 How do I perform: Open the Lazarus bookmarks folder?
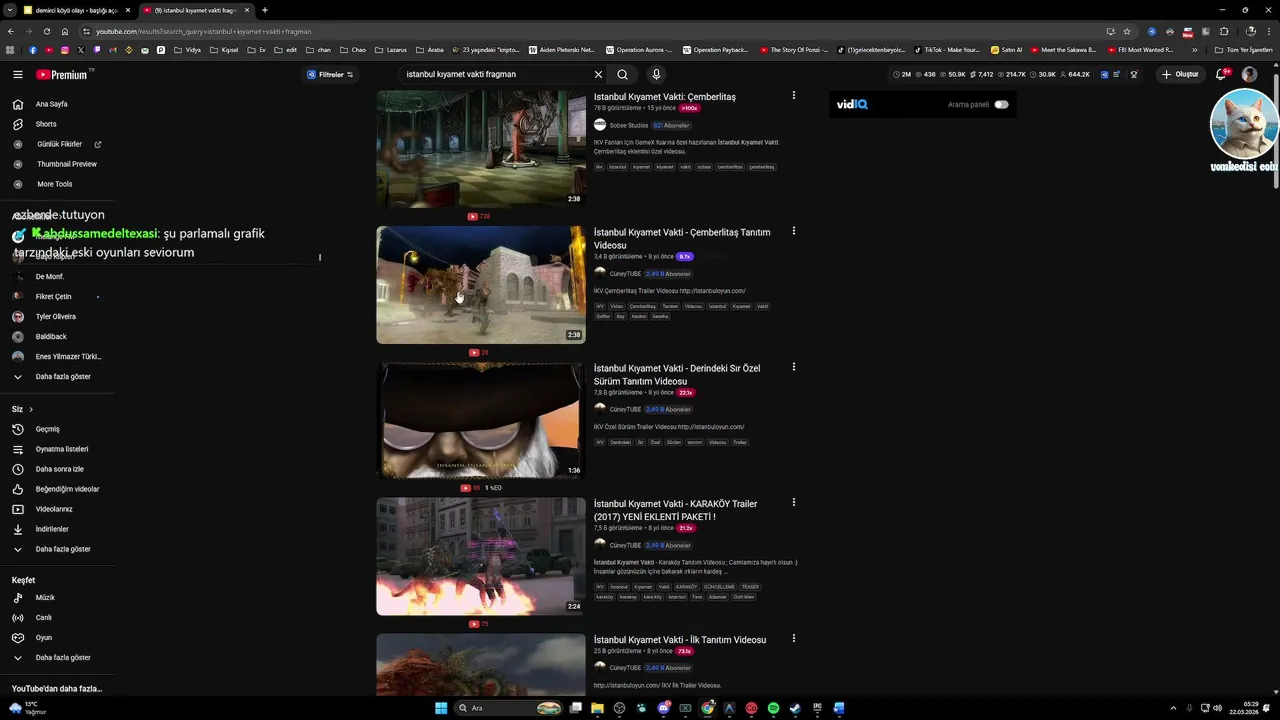point(390,49)
